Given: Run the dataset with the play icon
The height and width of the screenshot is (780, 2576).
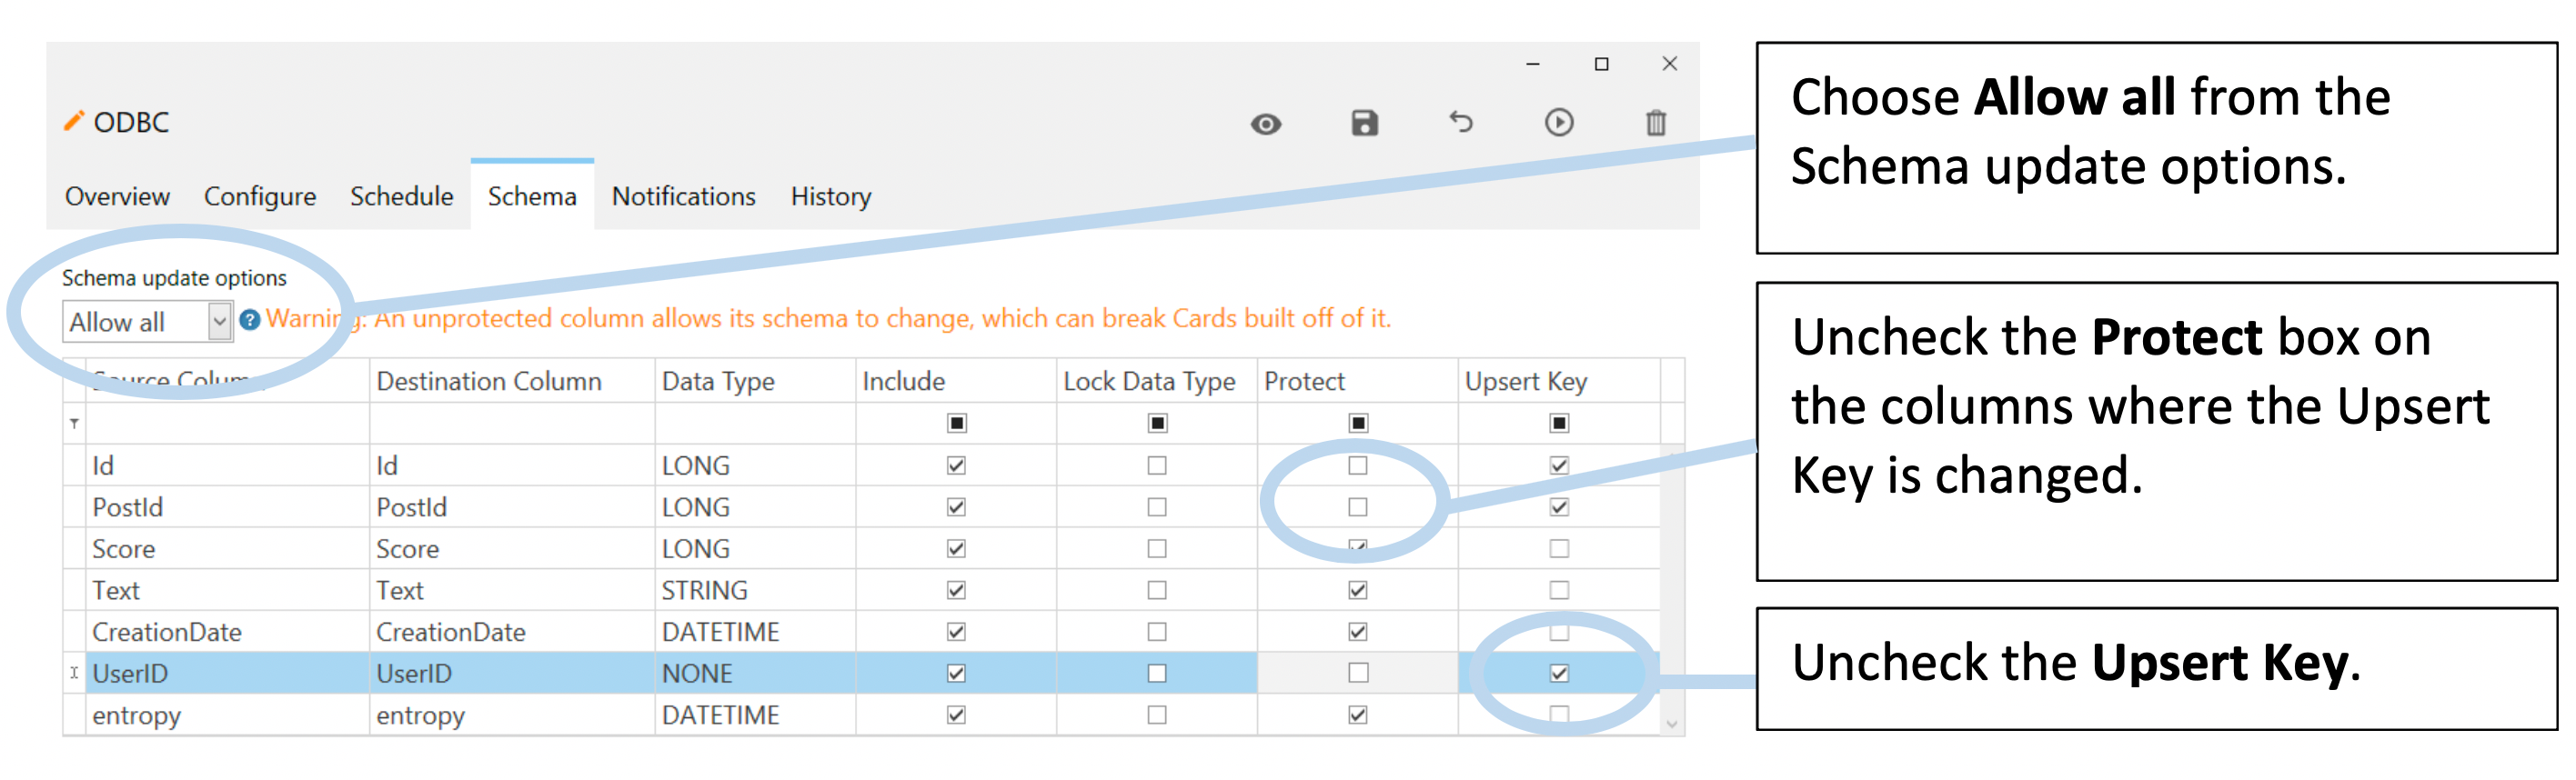Looking at the screenshot, I should pos(1559,122).
